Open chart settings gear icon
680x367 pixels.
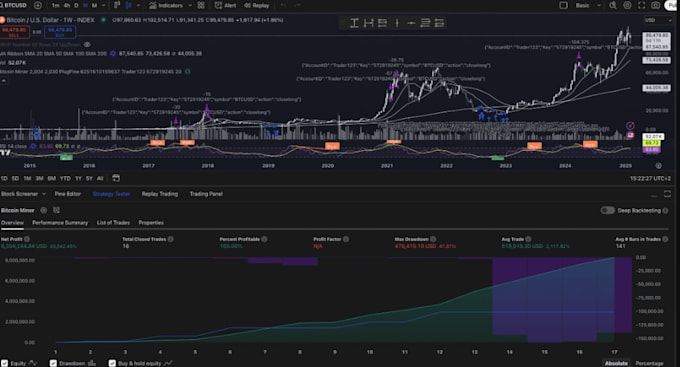click(x=627, y=5)
